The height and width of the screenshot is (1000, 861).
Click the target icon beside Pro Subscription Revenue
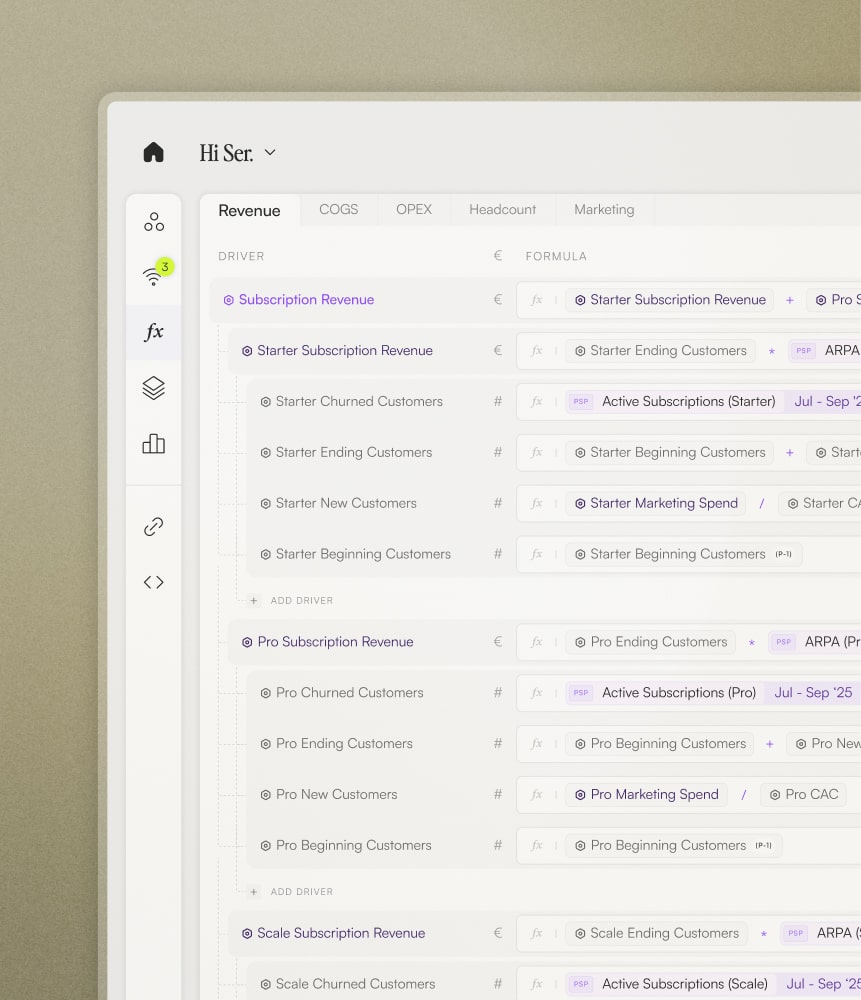pyautogui.click(x=247, y=641)
